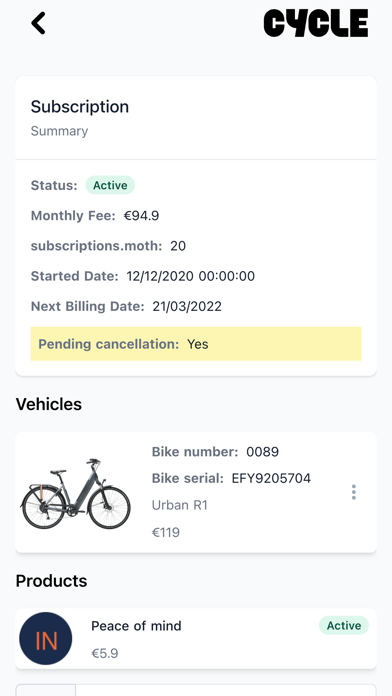This screenshot has width=392, height=696.
Task: Tap the Products section heading
Action: (51, 581)
